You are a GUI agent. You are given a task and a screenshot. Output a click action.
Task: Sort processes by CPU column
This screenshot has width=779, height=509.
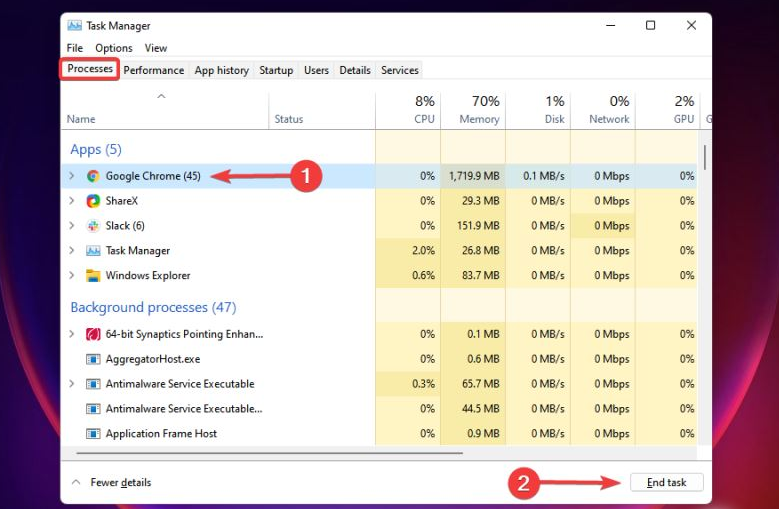point(408,111)
